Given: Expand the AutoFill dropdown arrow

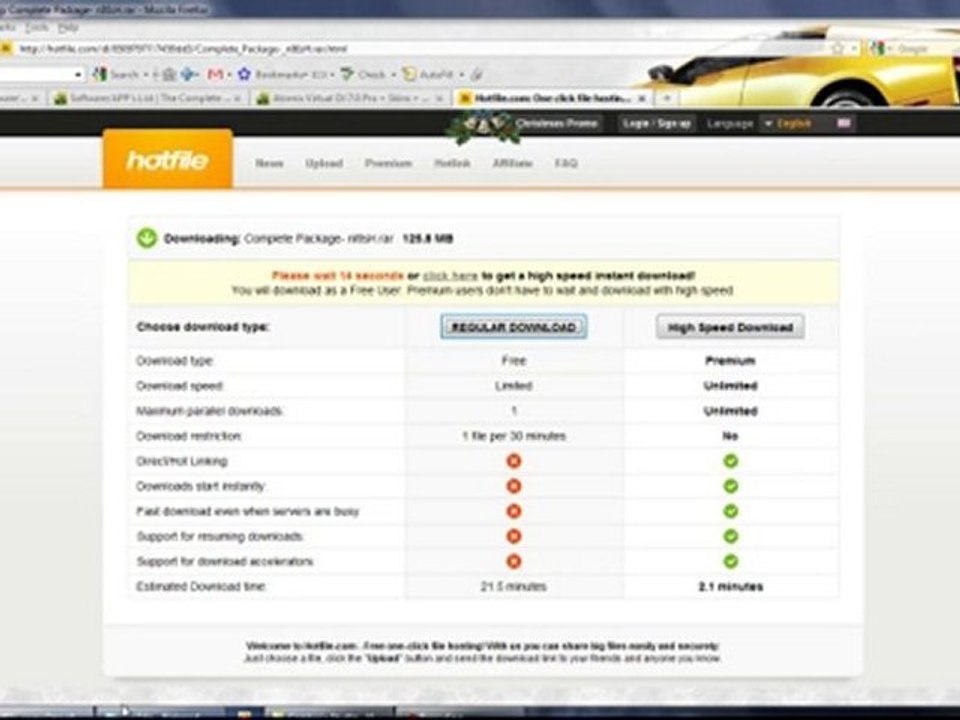Looking at the screenshot, I should 462,75.
